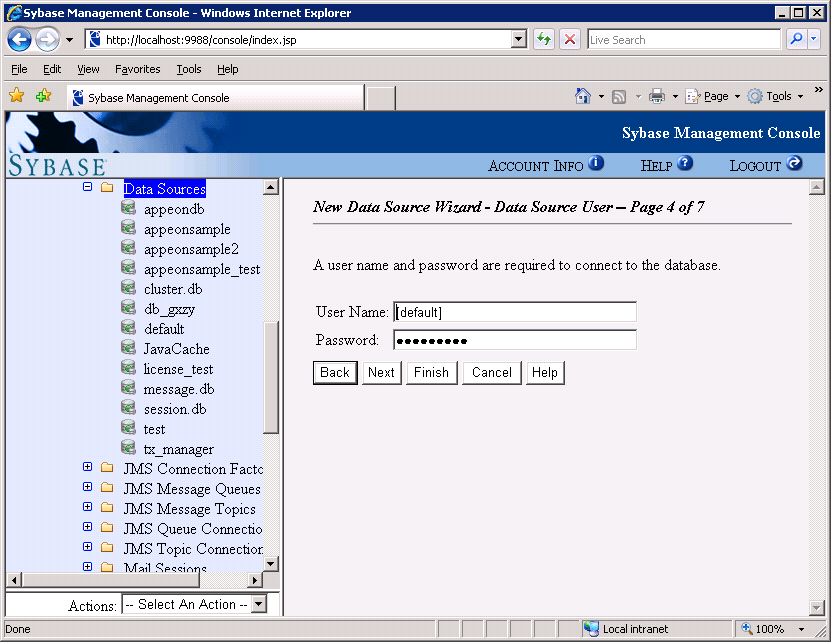This screenshot has width=831, height=642.
Task: Click the Data Sources folder icon
Action: click(107, 187)
